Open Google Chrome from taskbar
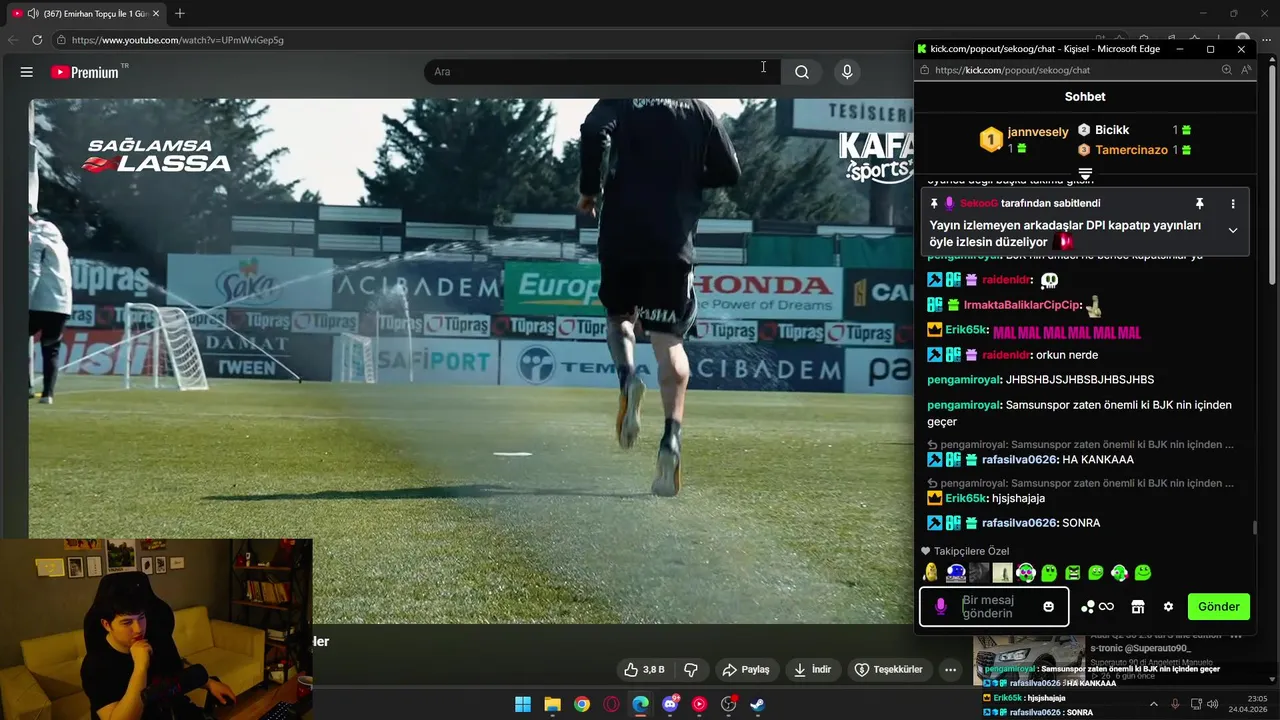This screenshot has height=720, width=1280. (x=582, y=704)
